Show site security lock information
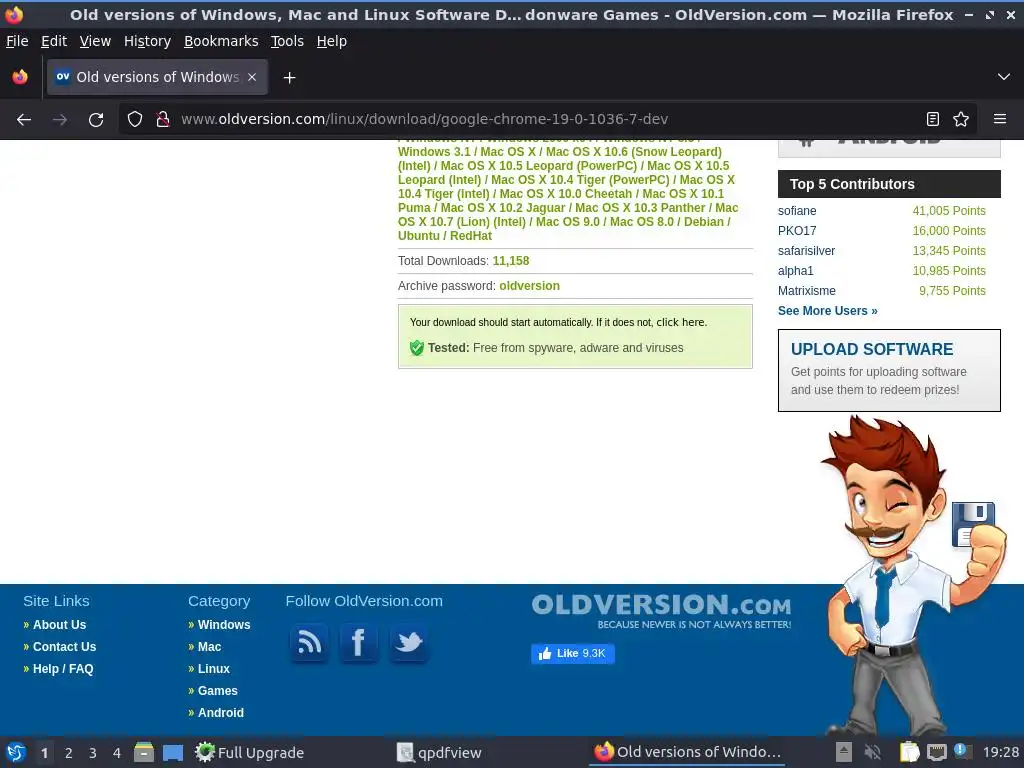Image resolution: width=1024 pixels, height=768 pixels. (163, 120)
